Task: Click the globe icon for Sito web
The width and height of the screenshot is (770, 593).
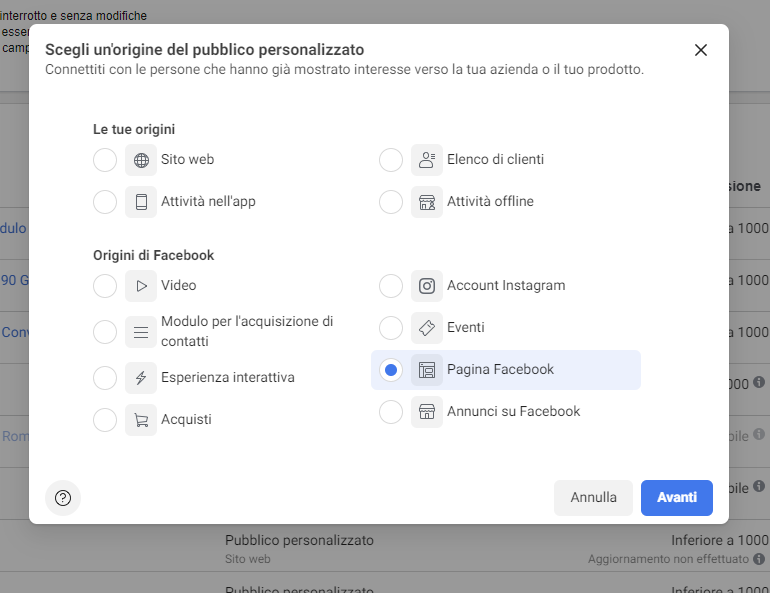Action: (141, 160)
